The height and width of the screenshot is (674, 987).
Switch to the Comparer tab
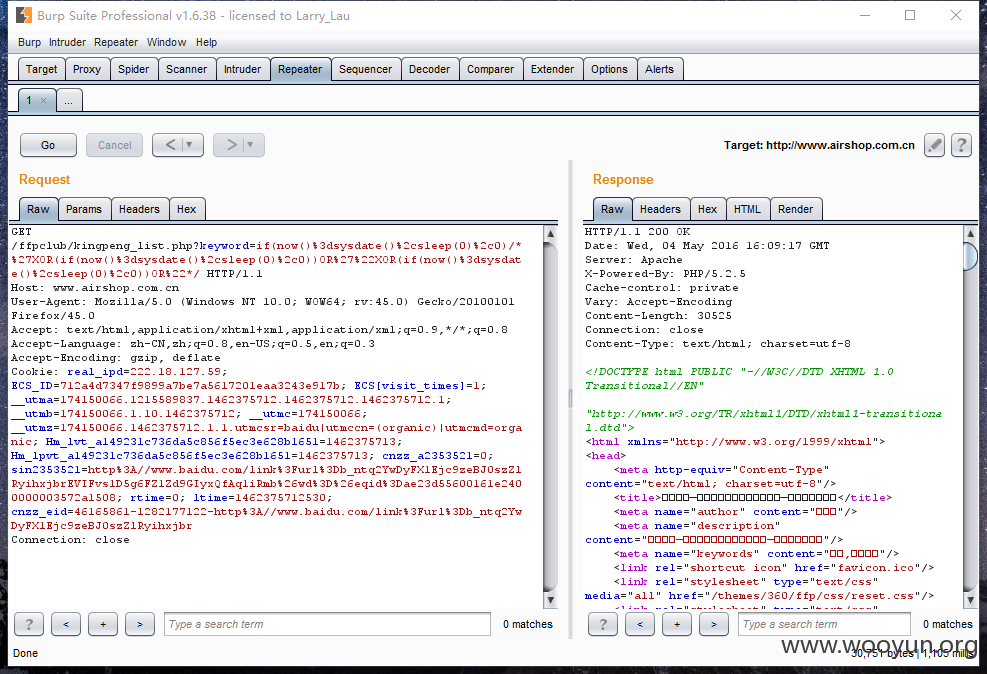tap(490, 69)
